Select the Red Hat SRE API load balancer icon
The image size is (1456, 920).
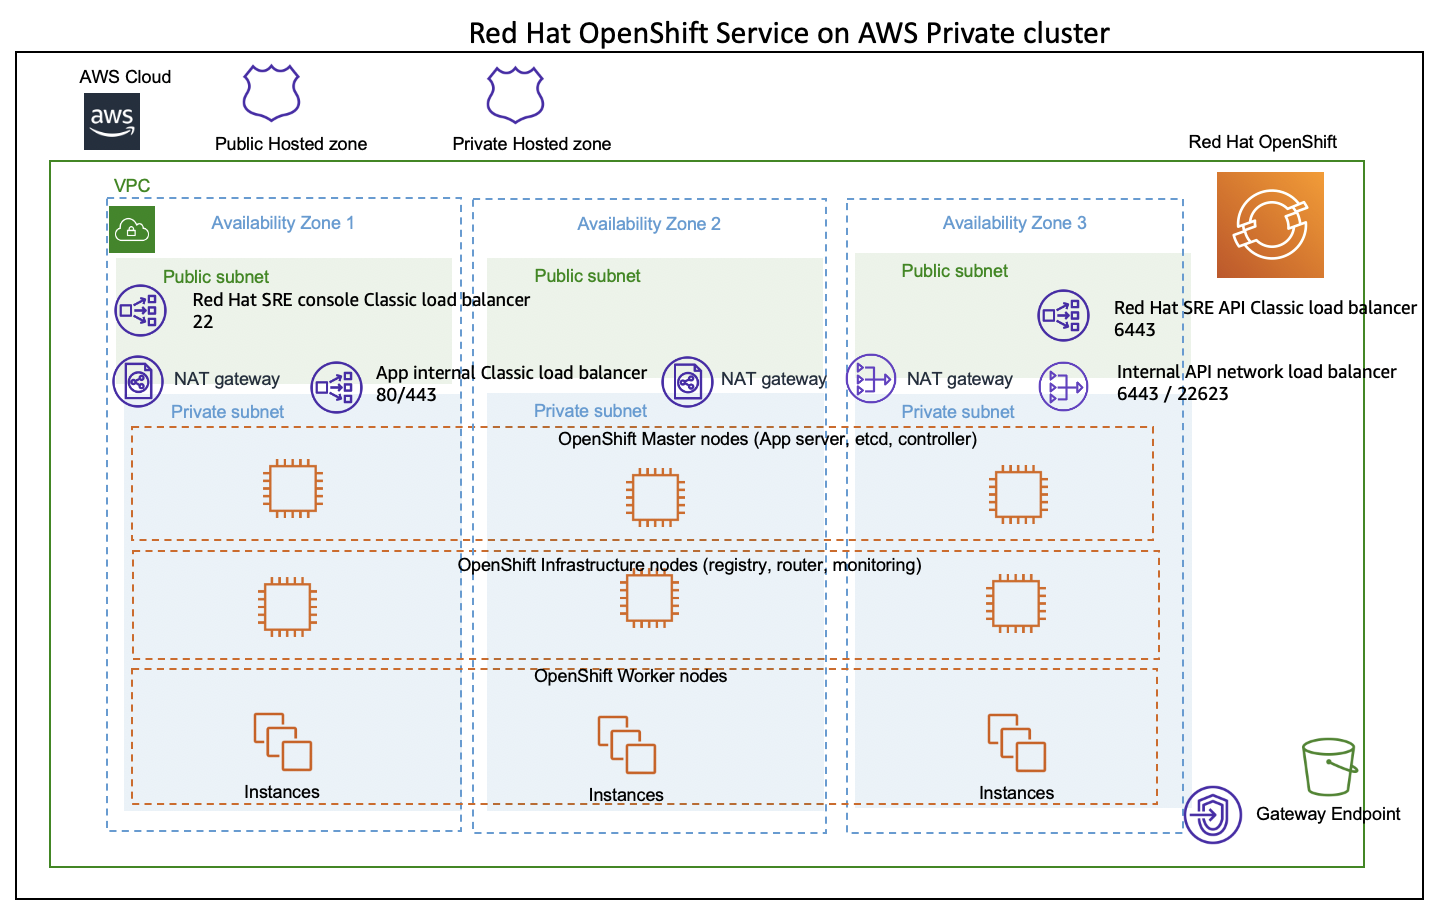pyautogui.click(x=1063, y=316)
